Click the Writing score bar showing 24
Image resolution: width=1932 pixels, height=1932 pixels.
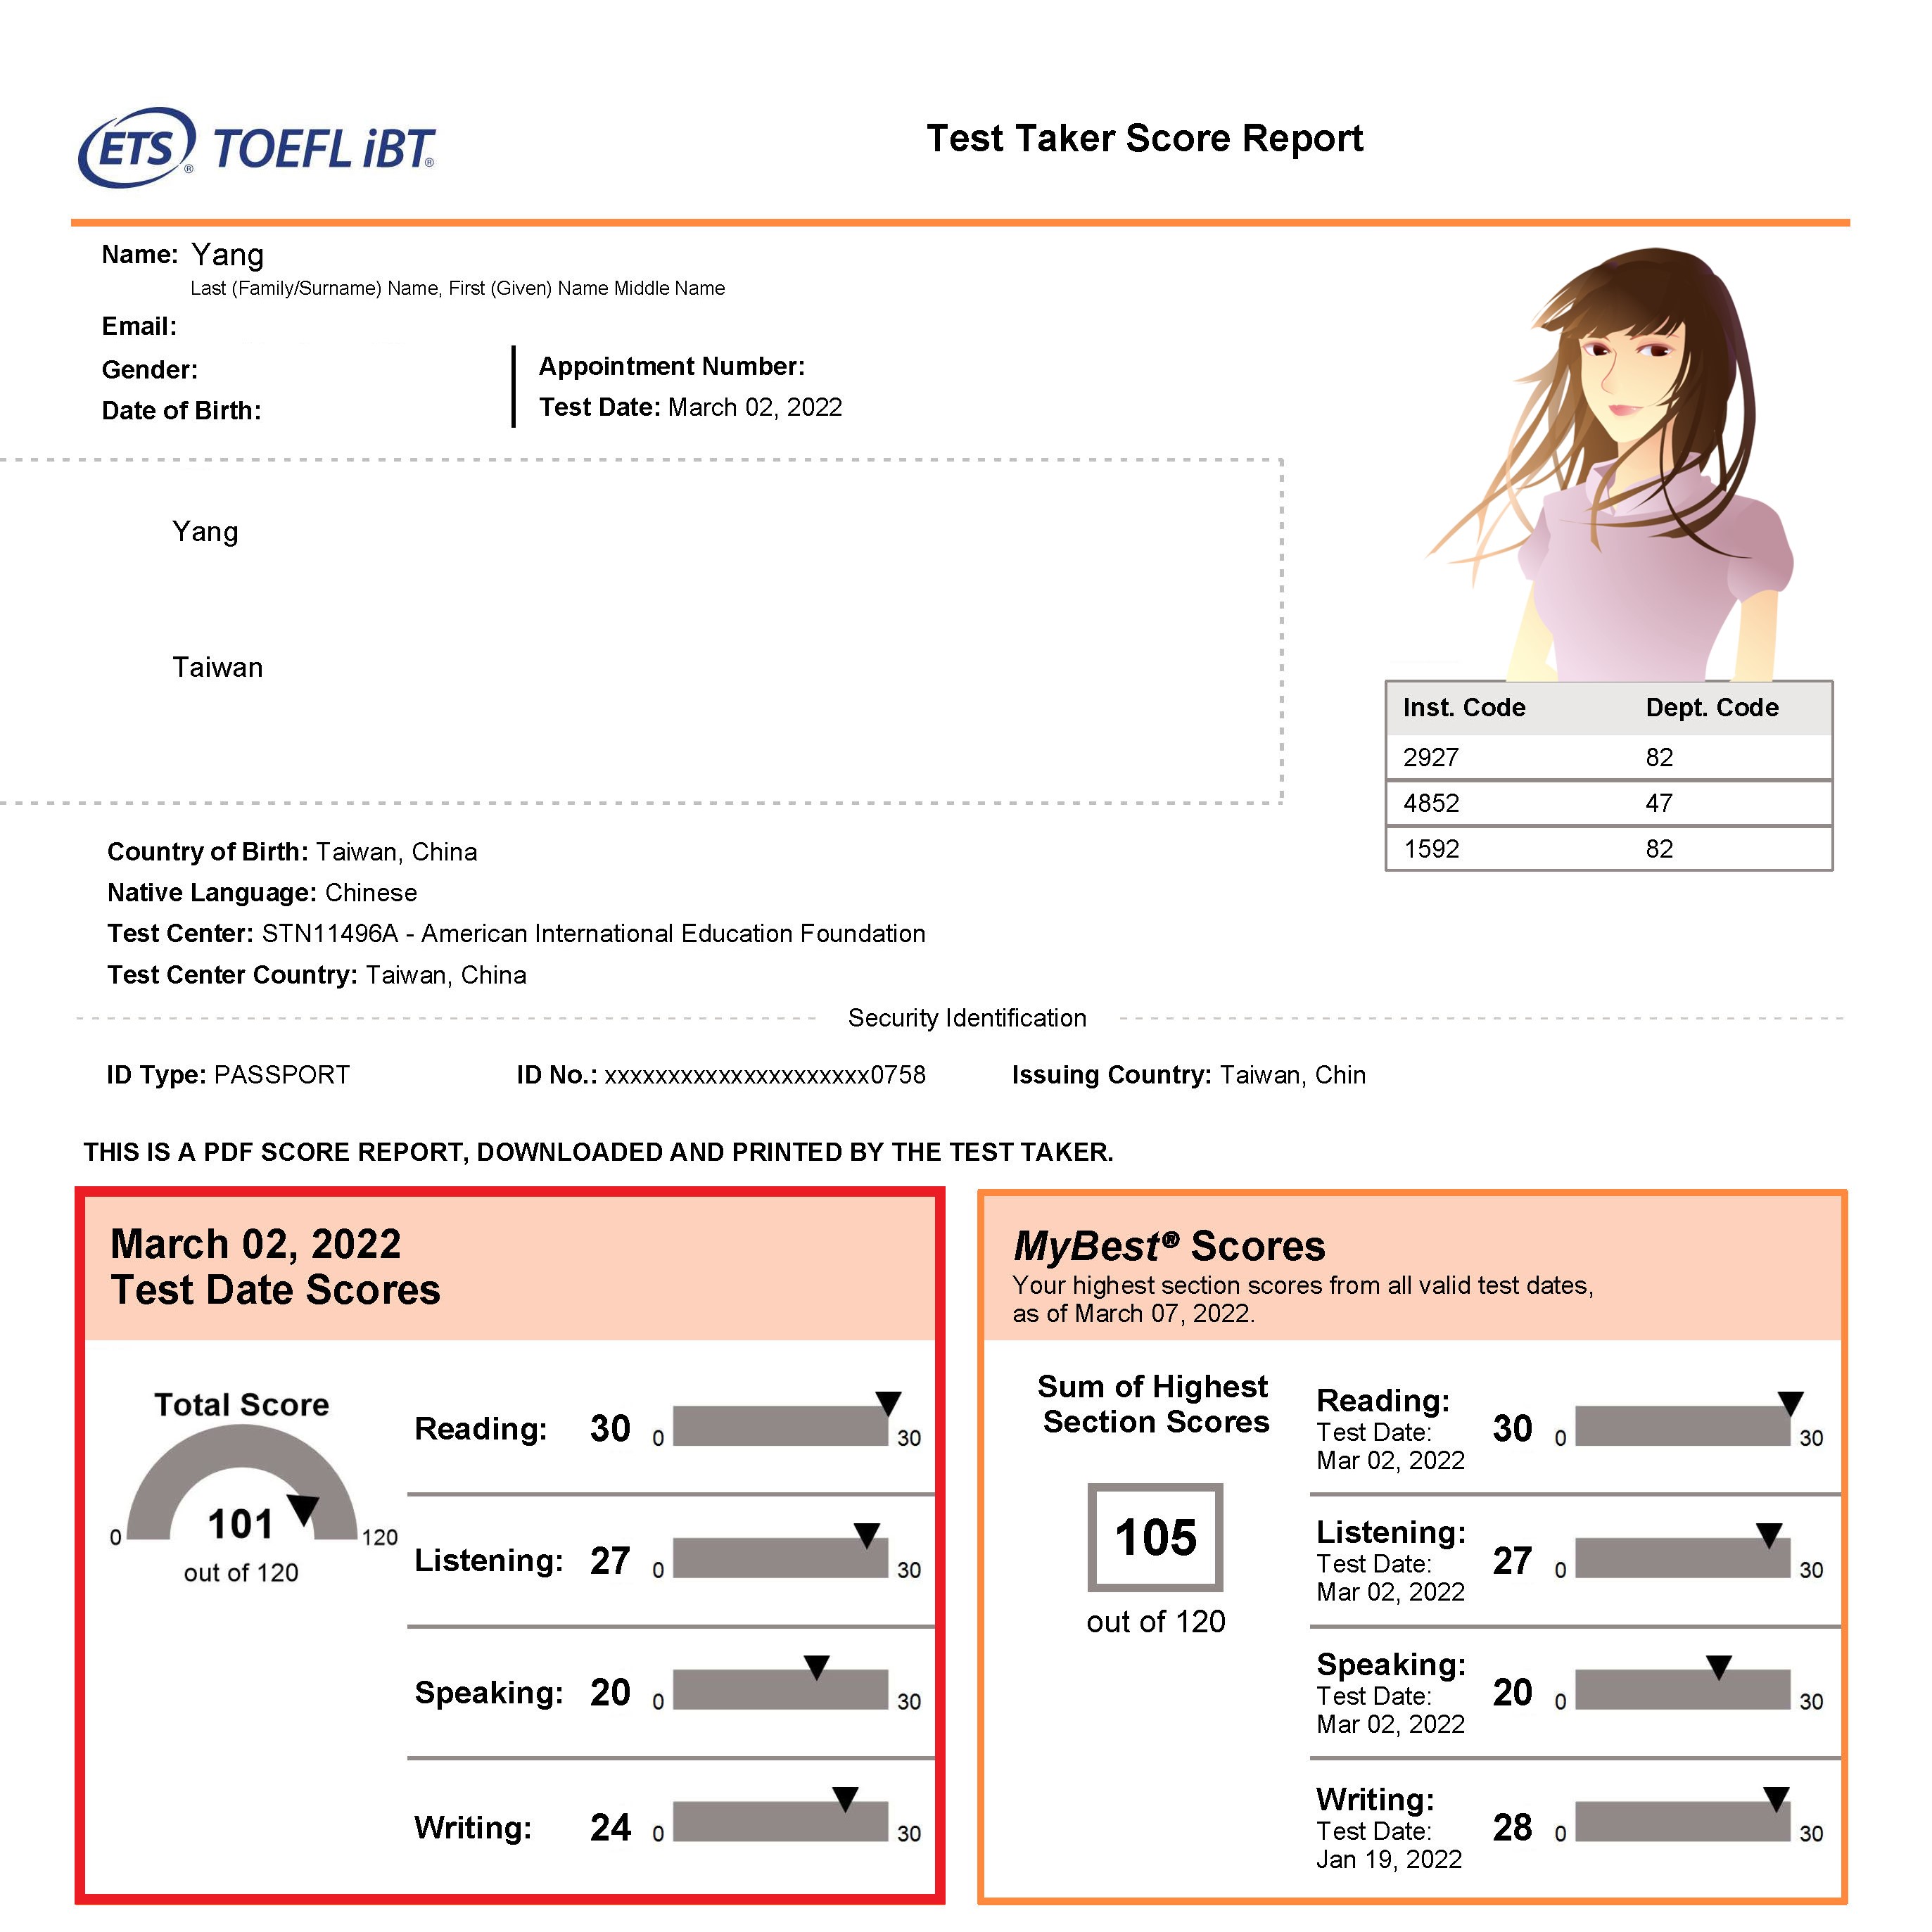(x=780, y=1821)
